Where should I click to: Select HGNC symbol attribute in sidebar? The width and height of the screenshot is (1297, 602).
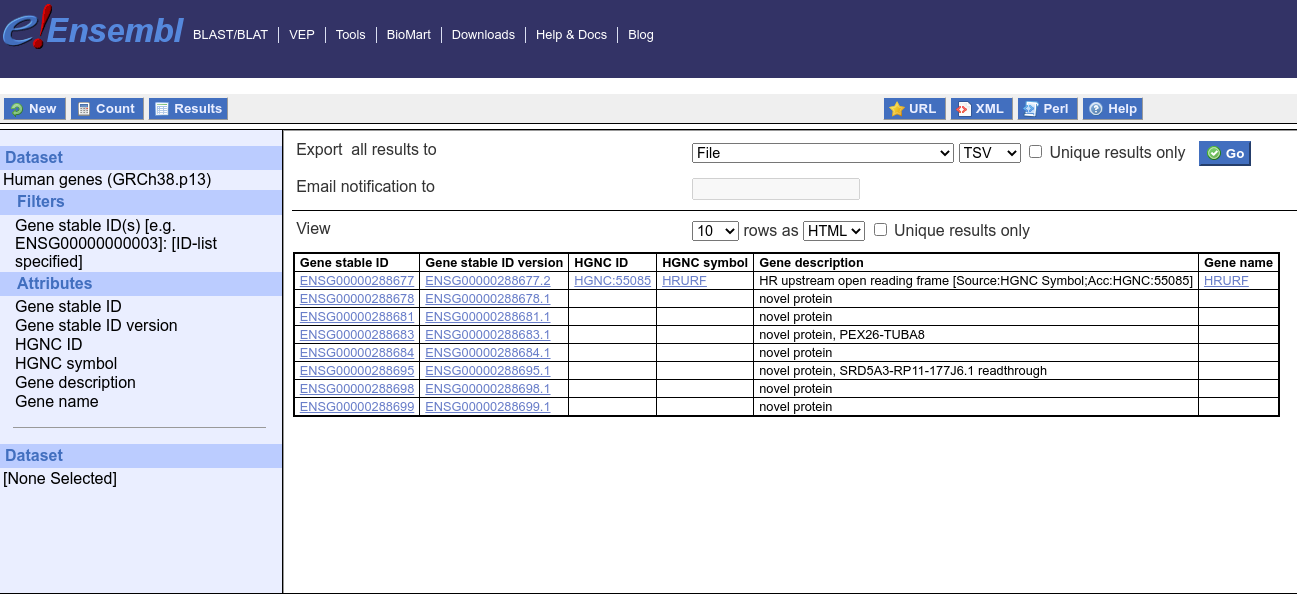pyautogui.click(x=66, y=364)
